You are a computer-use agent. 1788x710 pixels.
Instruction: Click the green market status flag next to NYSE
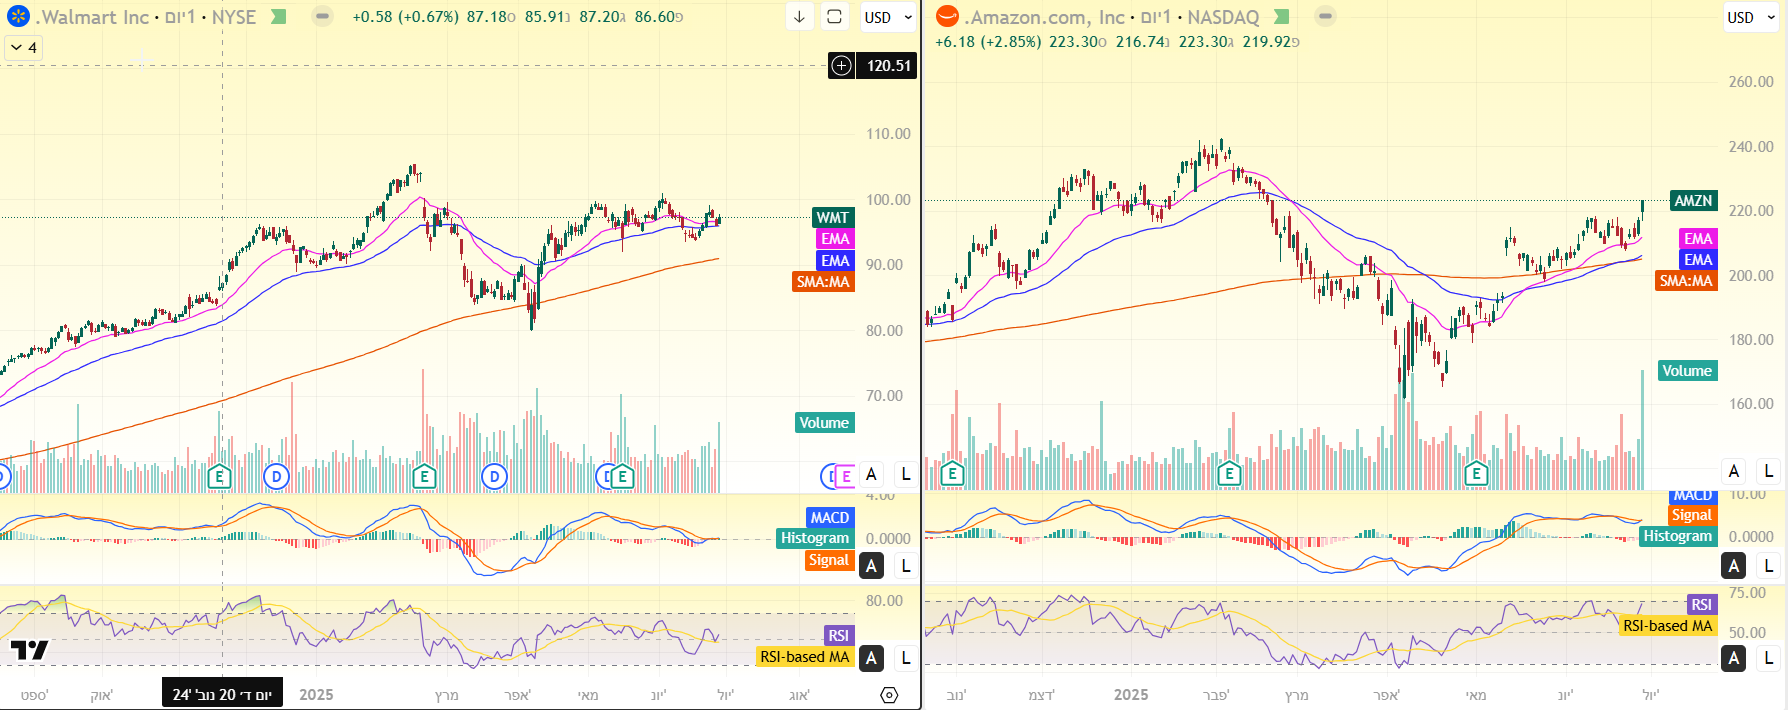(279, 17)
